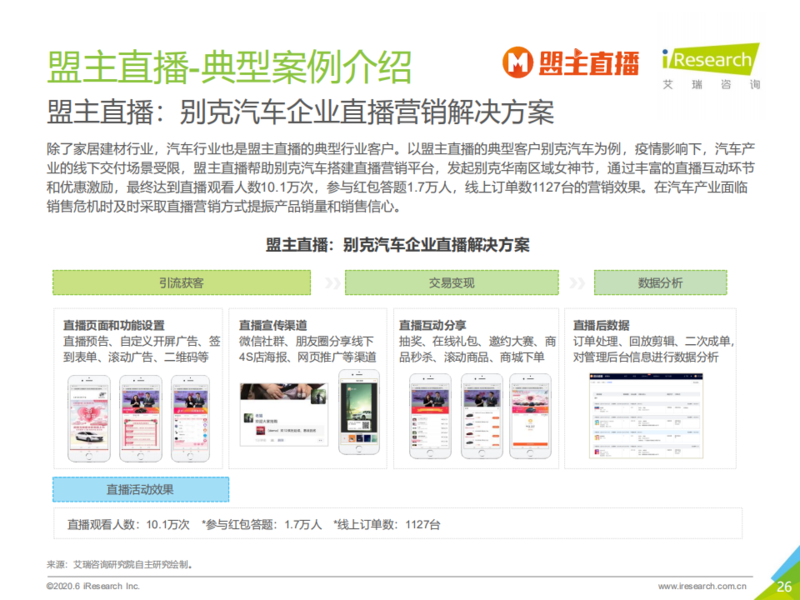Screen dimensions: 800x600
Task: Click the page number 26
Action: pyautogui.click(x=784, y=587)
